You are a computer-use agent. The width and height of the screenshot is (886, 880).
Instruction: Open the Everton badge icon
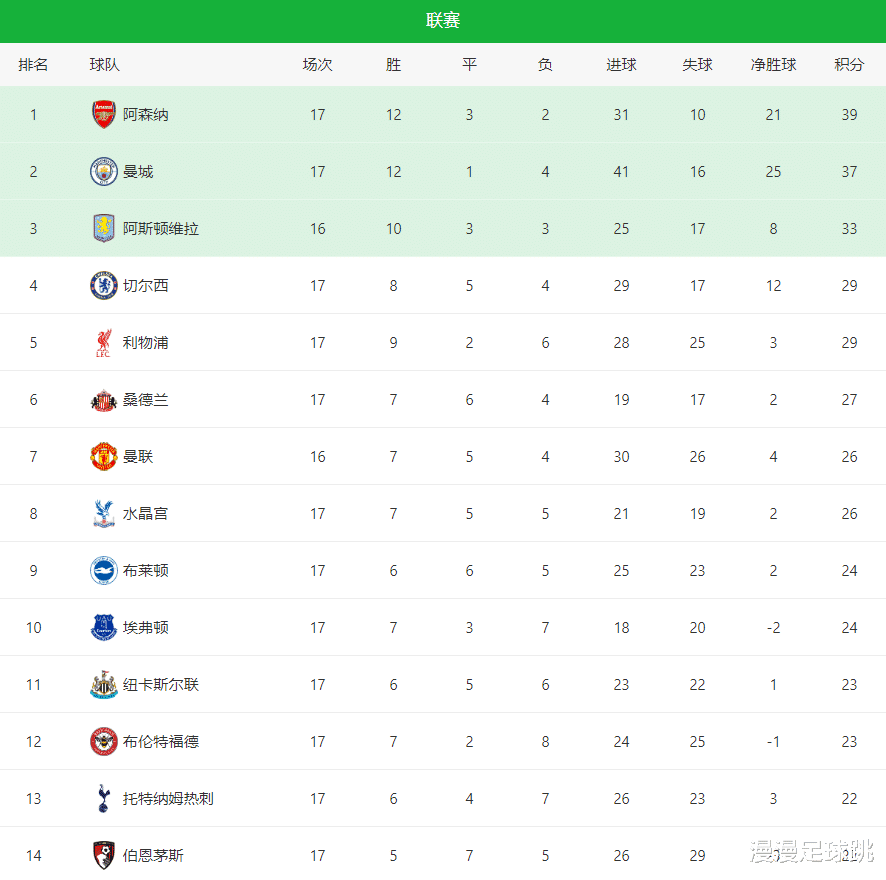pos(103,628)
